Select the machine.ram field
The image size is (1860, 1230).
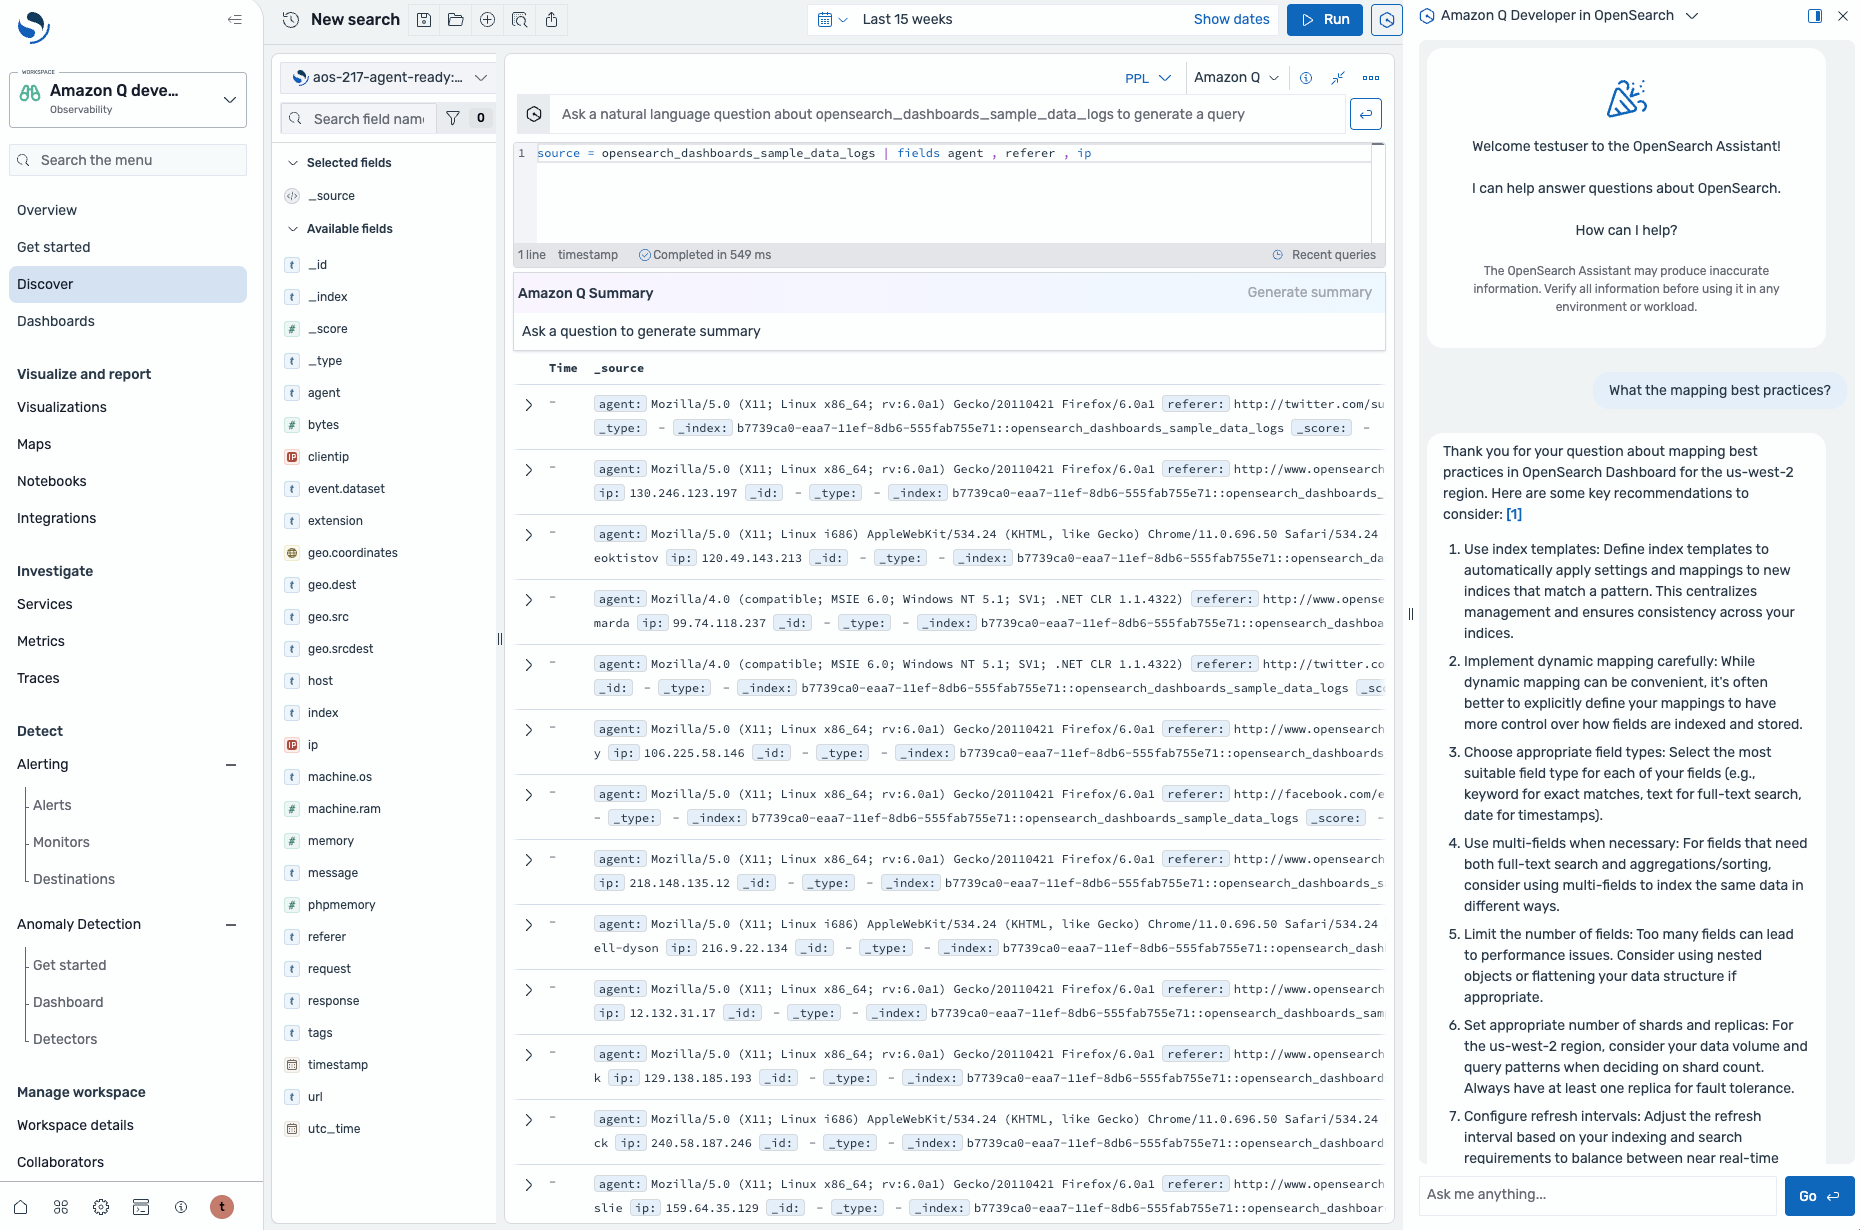[x=344, y=808]
